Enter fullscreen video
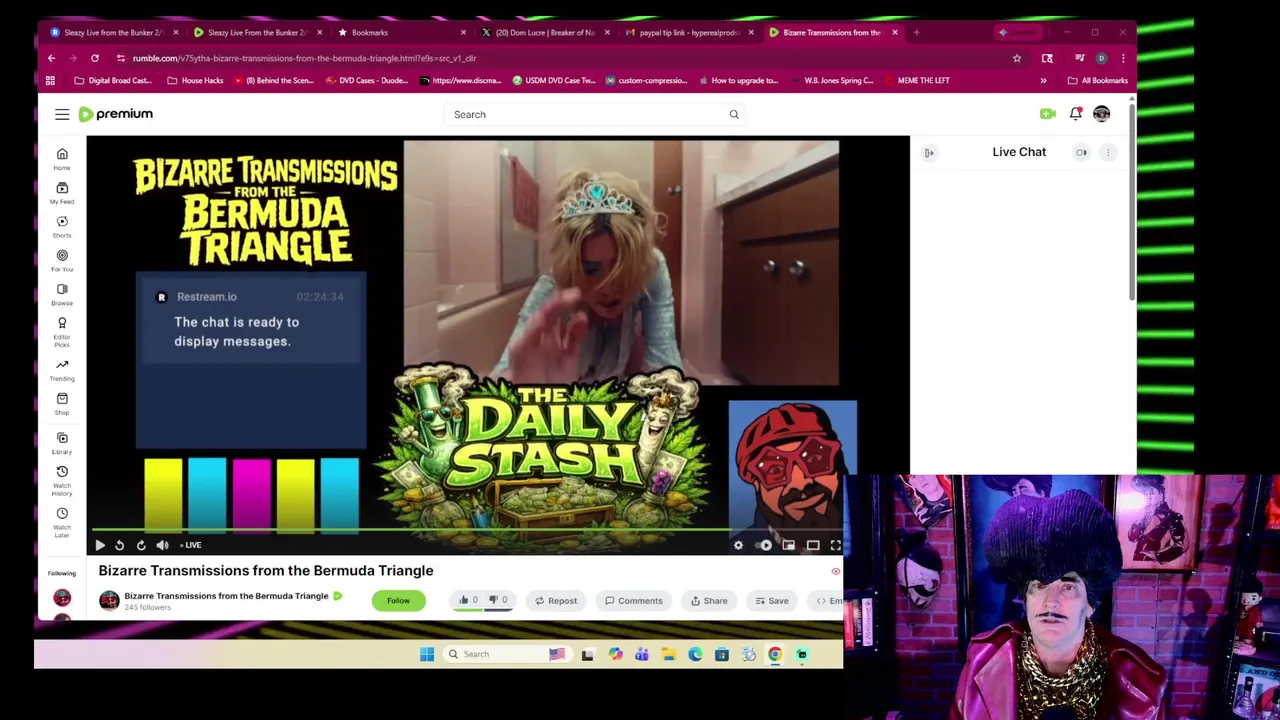The width and height of the screenshot is (1280, 720). [x=836, y=545]
